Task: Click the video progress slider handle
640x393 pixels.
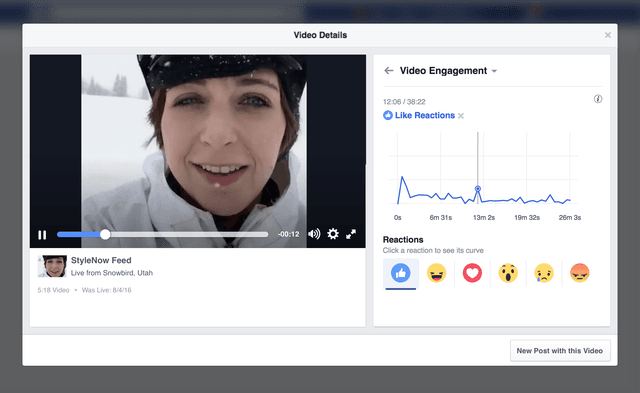Action: (x=105, y=234)
